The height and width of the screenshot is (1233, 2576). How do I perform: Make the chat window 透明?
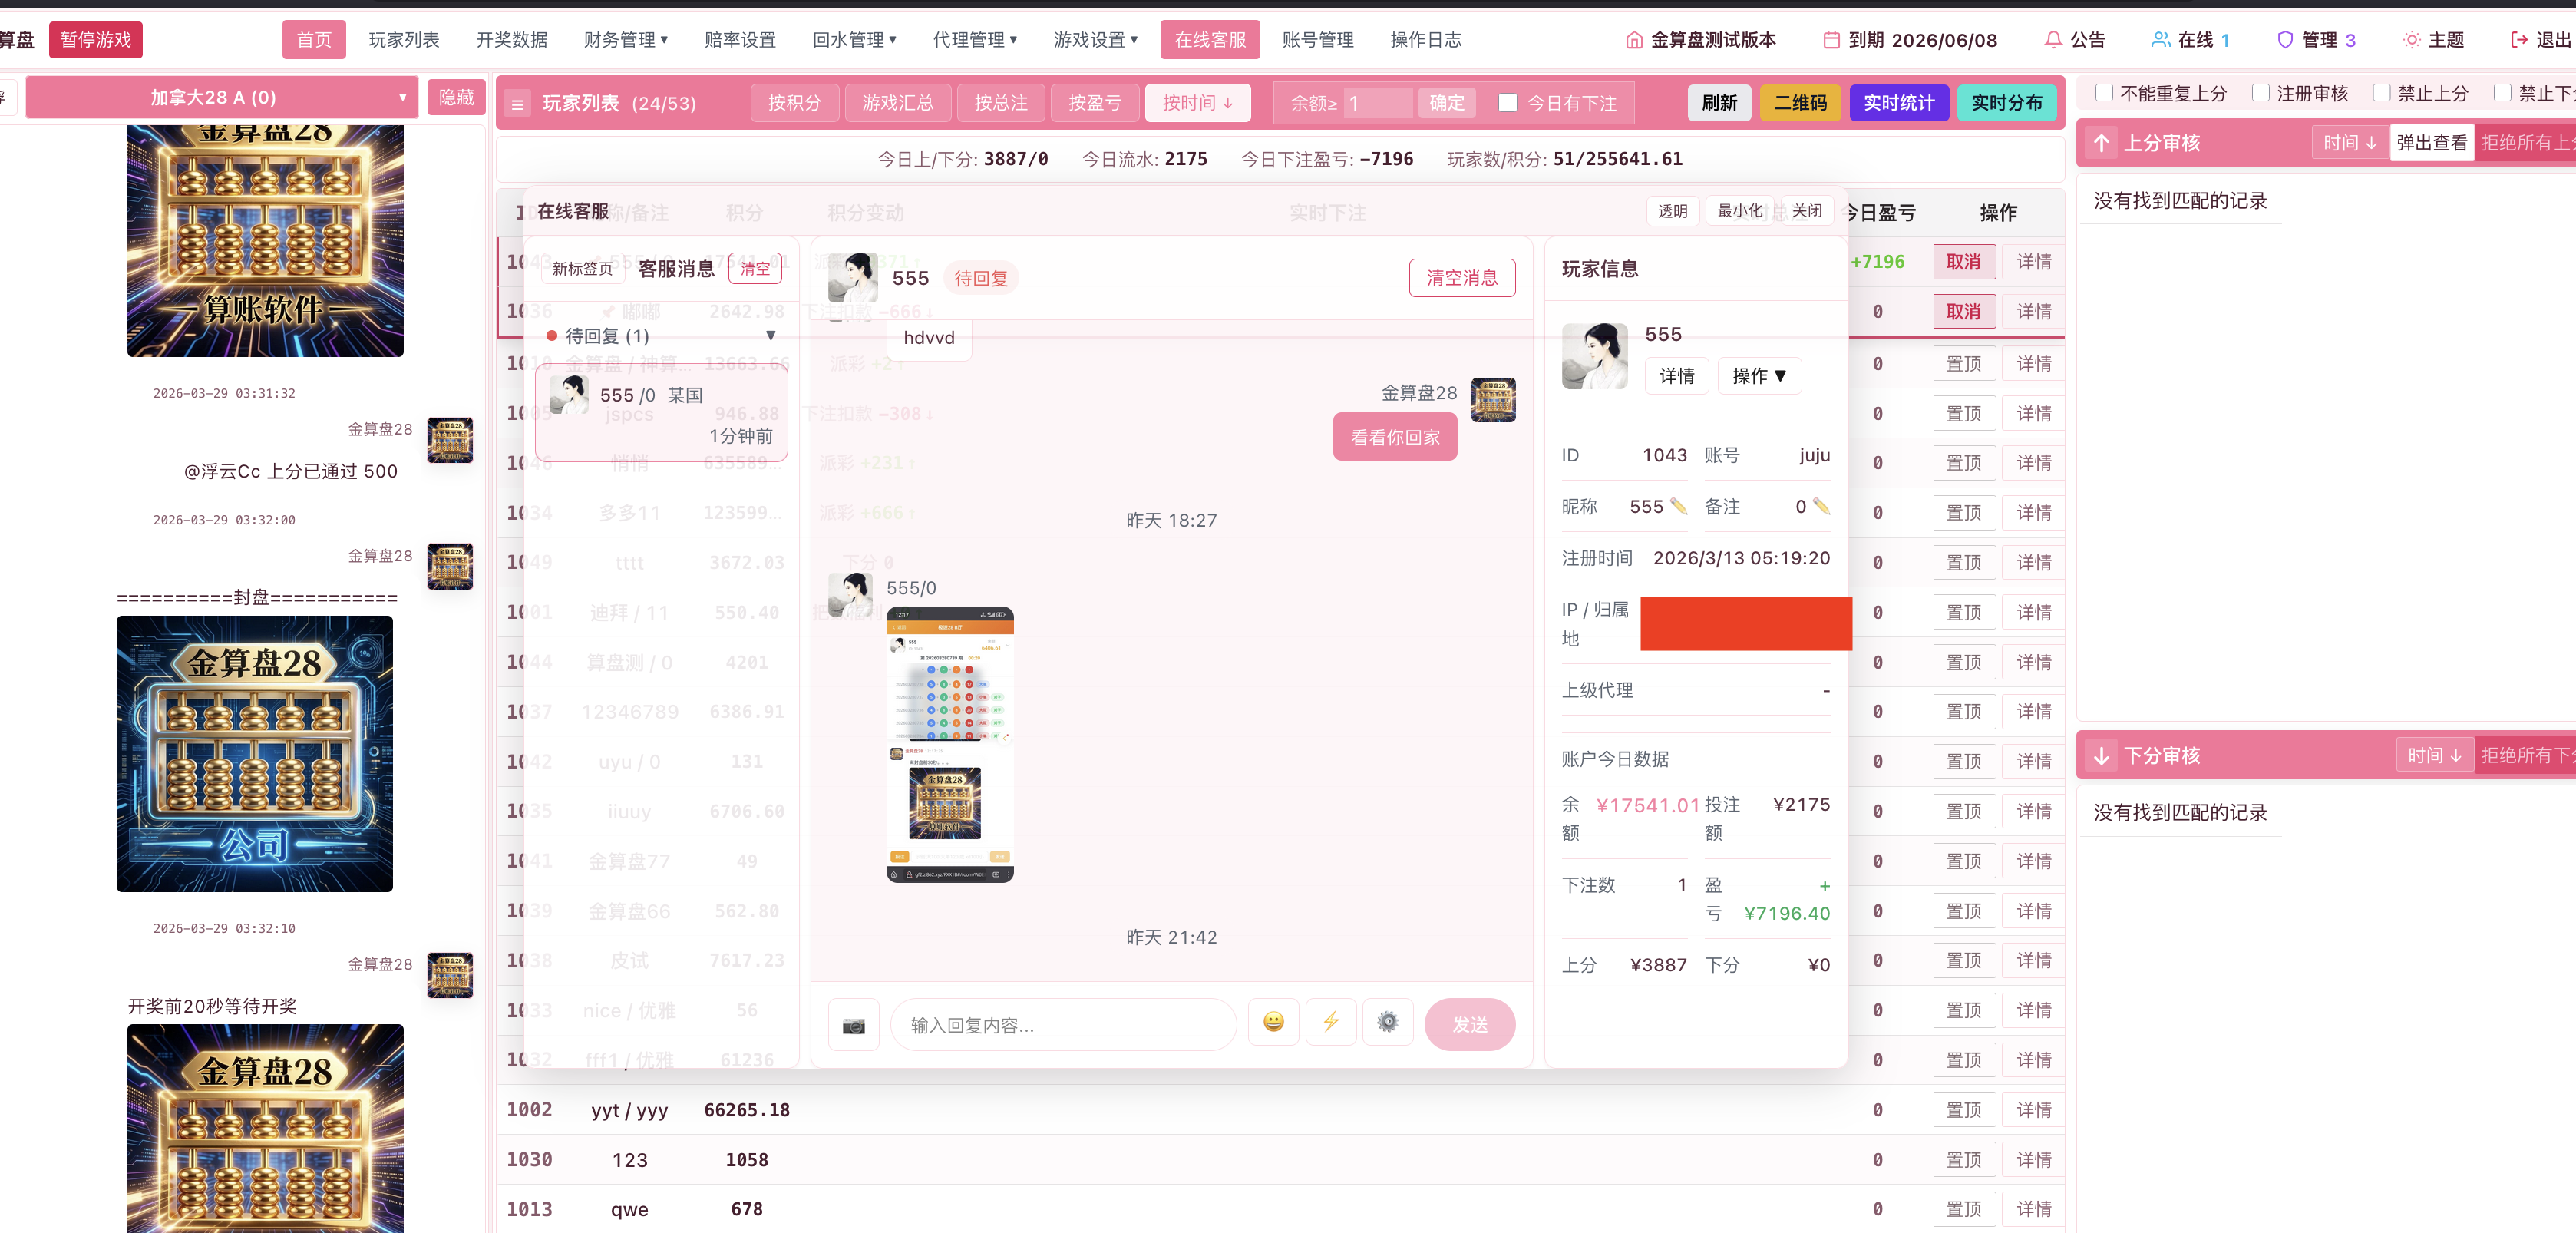pos(1672,211)
